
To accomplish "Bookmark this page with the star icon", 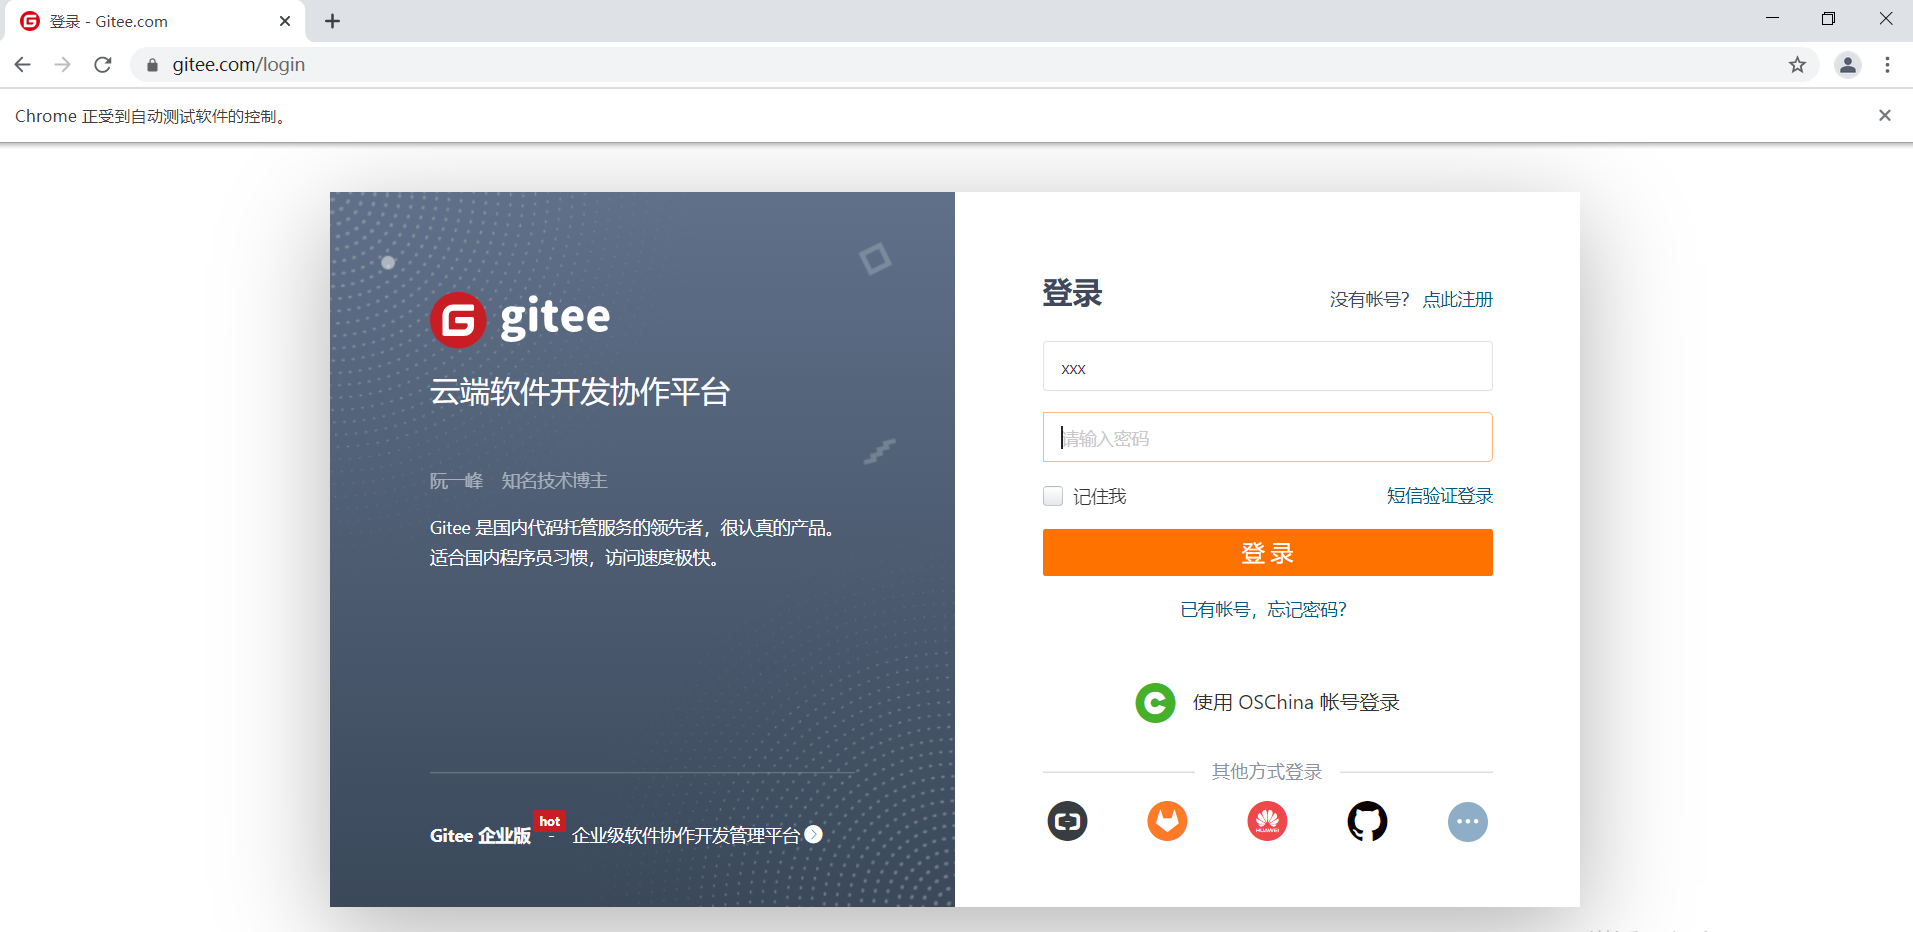I will [1797, 65].
